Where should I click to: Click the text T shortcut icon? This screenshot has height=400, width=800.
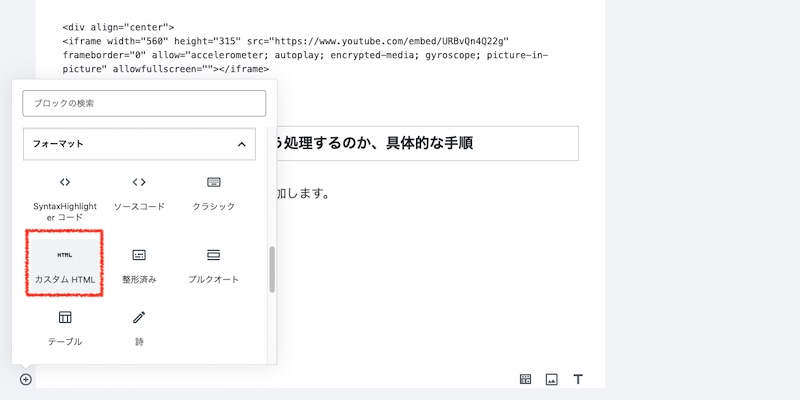coord(578,379)
